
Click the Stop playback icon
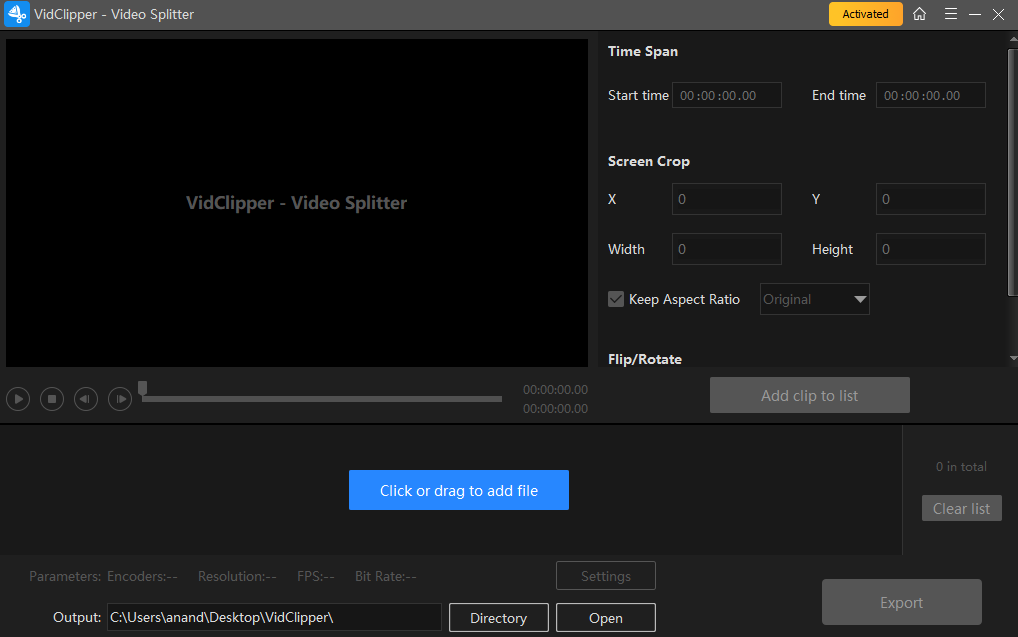52,399
